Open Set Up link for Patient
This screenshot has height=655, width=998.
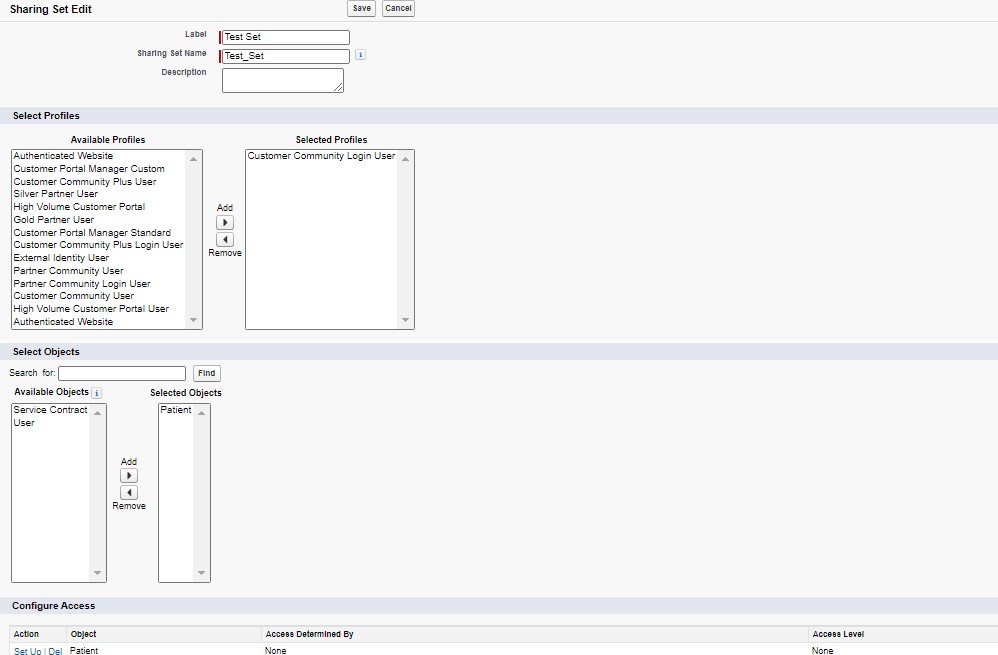pyautogui.click(x=27, y=651)
